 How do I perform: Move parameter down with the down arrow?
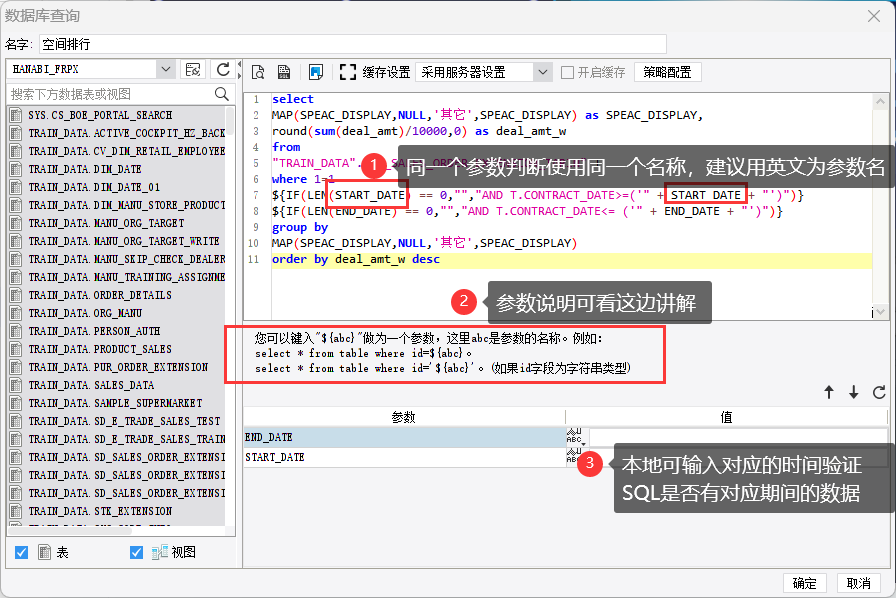click(x=854, y=392)
